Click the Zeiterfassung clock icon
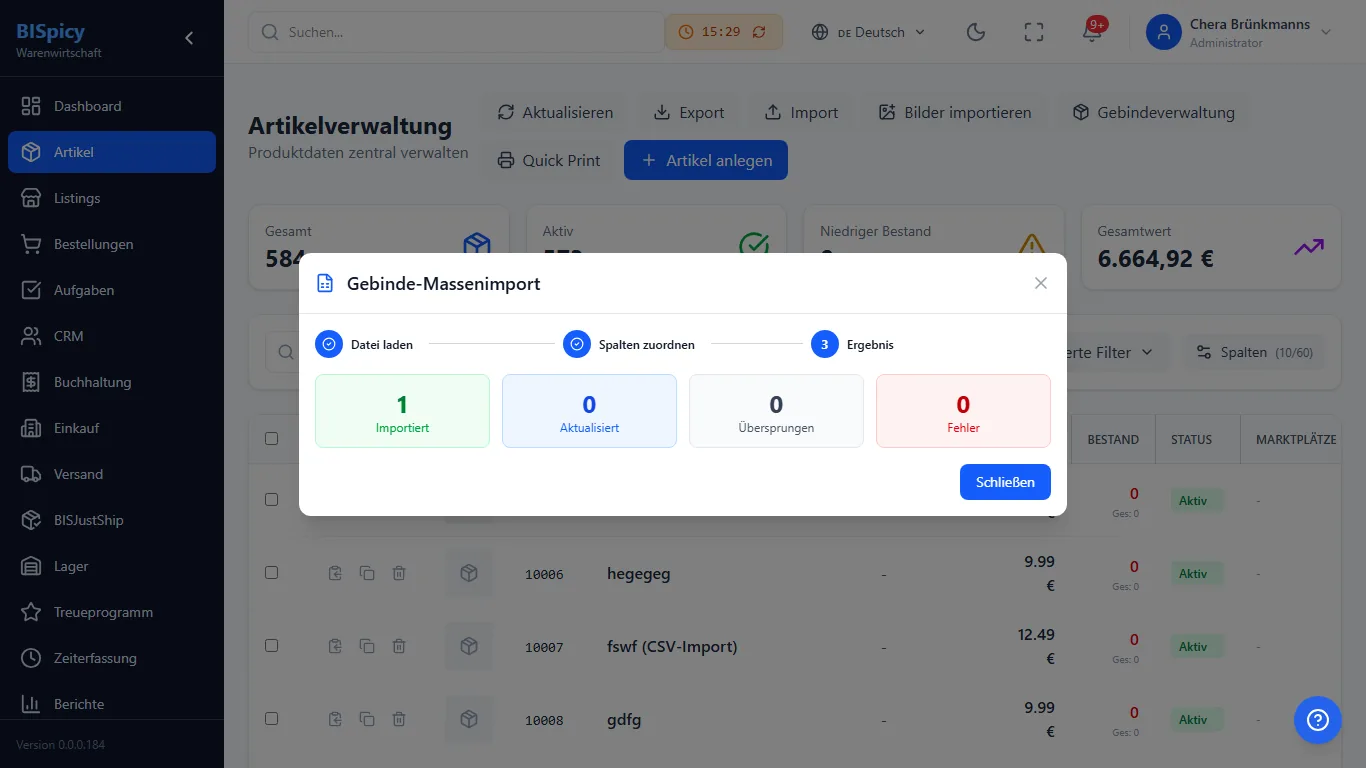 coord(31,658)
